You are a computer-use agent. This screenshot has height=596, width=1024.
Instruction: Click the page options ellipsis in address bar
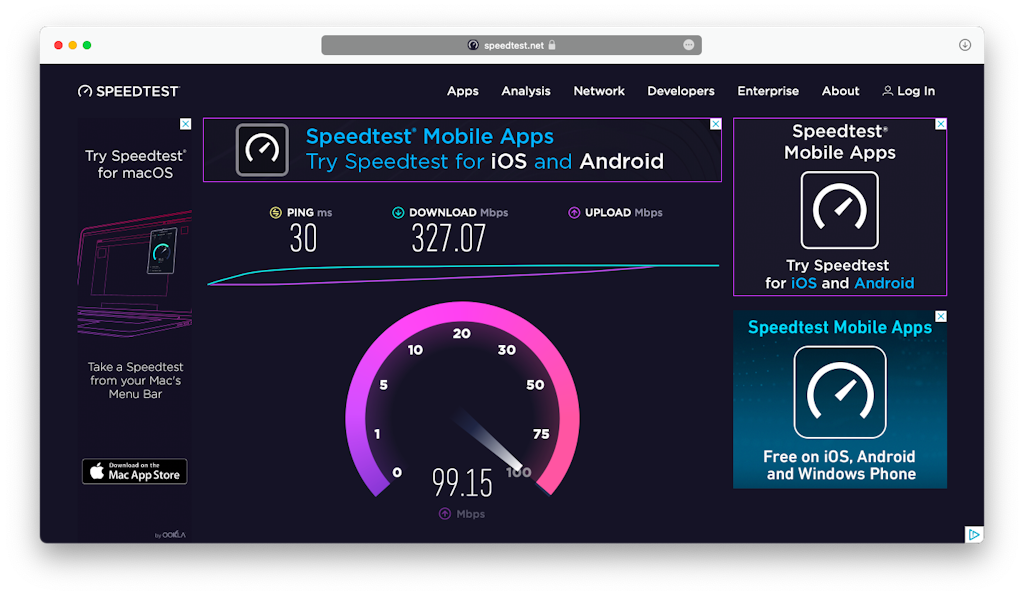pos(689,45)
